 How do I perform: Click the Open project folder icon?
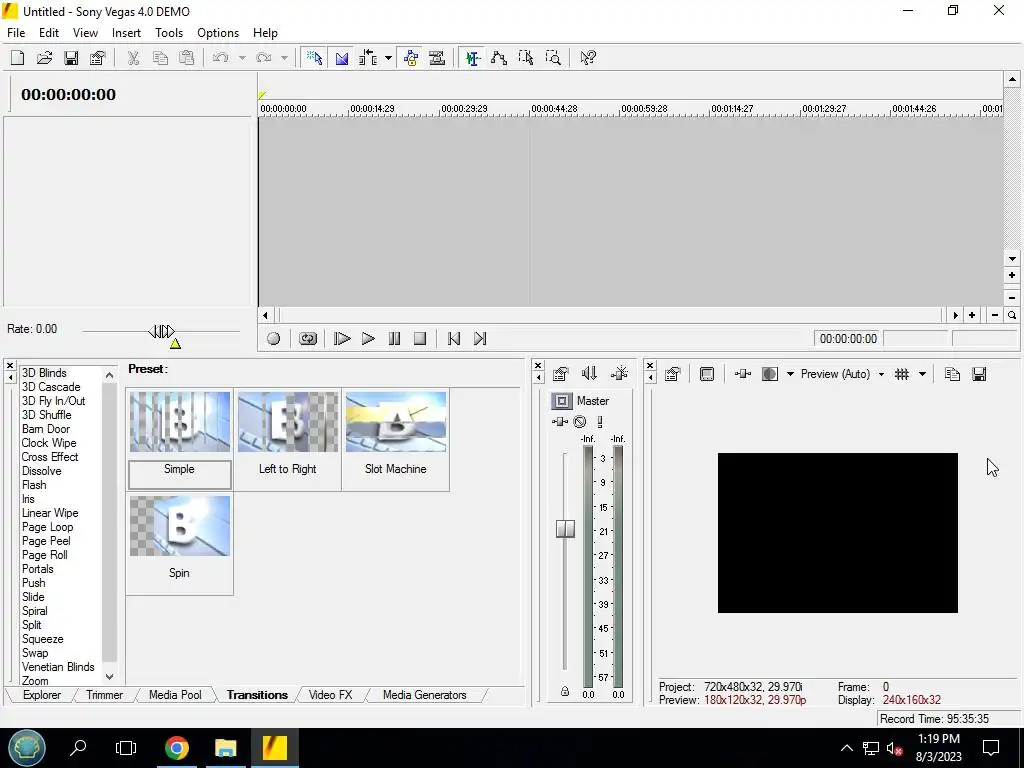click(x=44, y=58)
